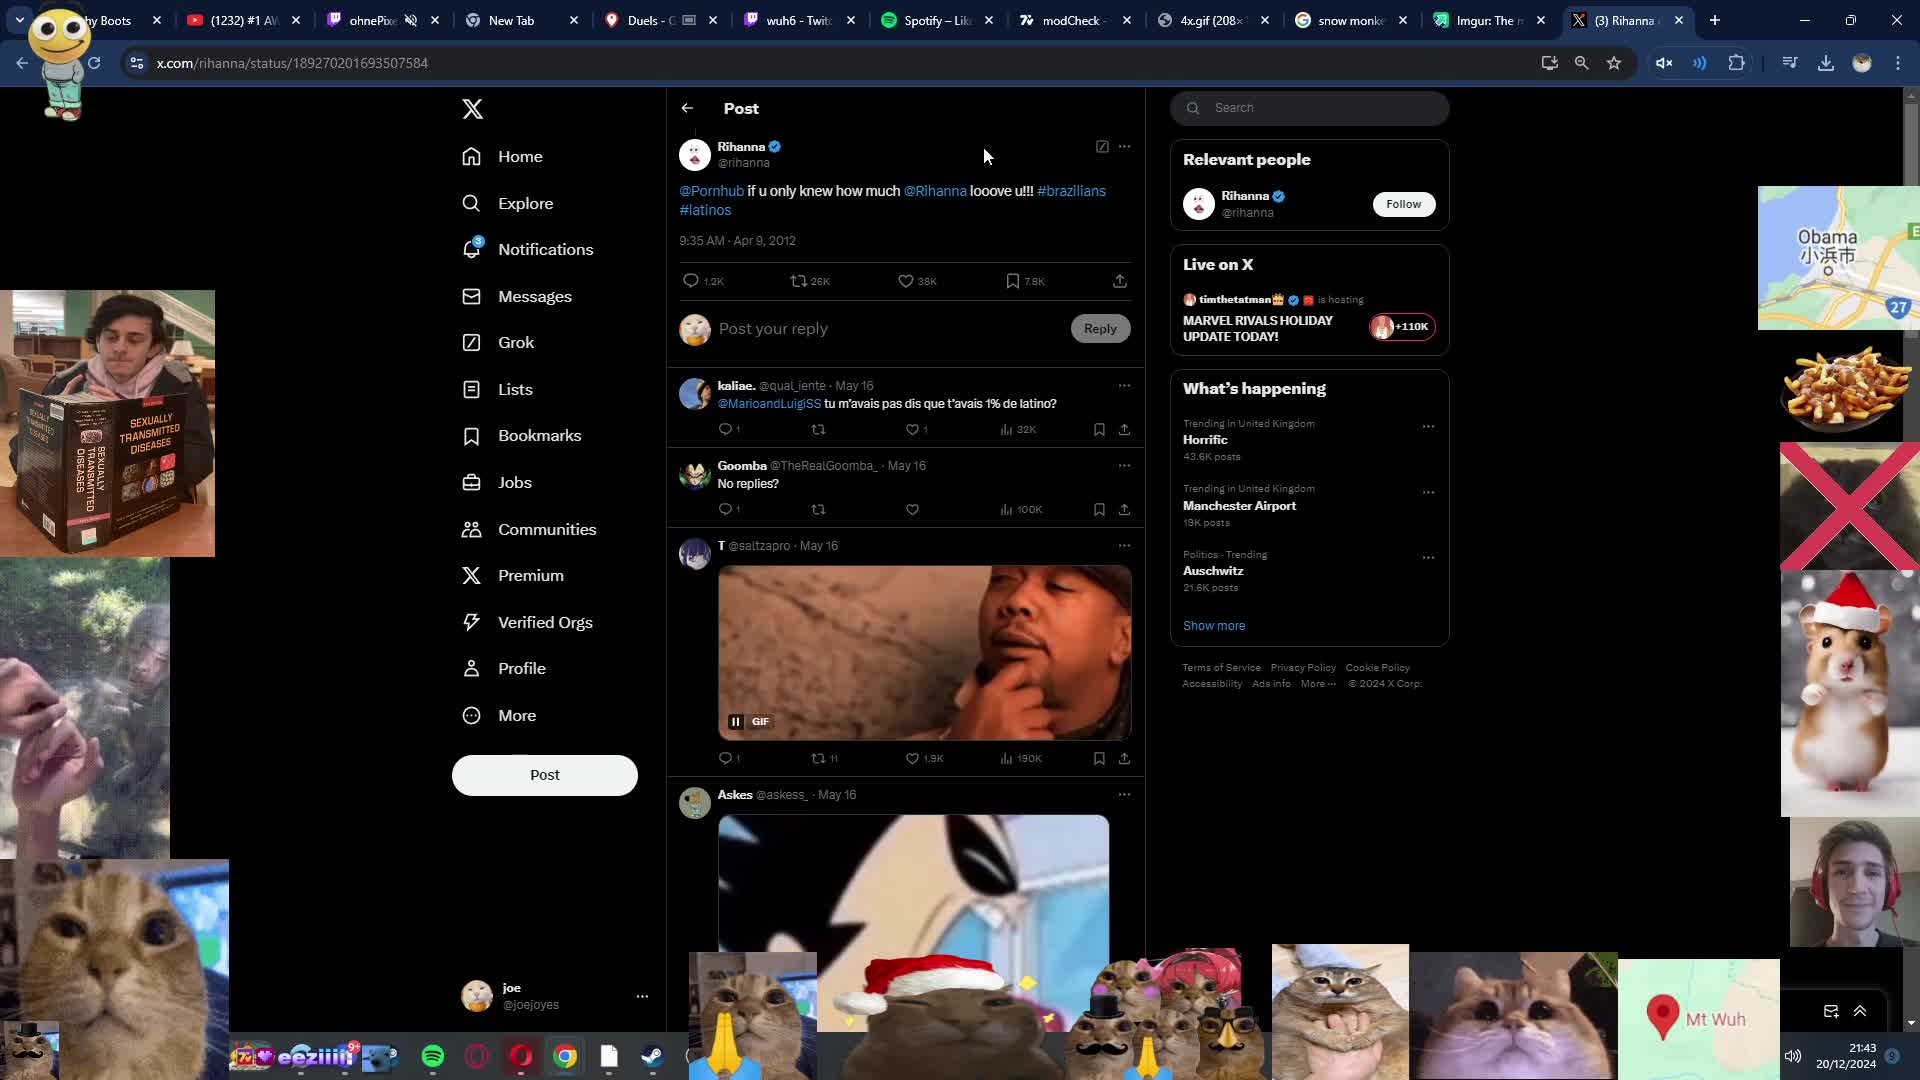Open Notifications from the sidebar
This screenshot has width=1920, height=1080.
pyautogui.click(x=528, y=250)
